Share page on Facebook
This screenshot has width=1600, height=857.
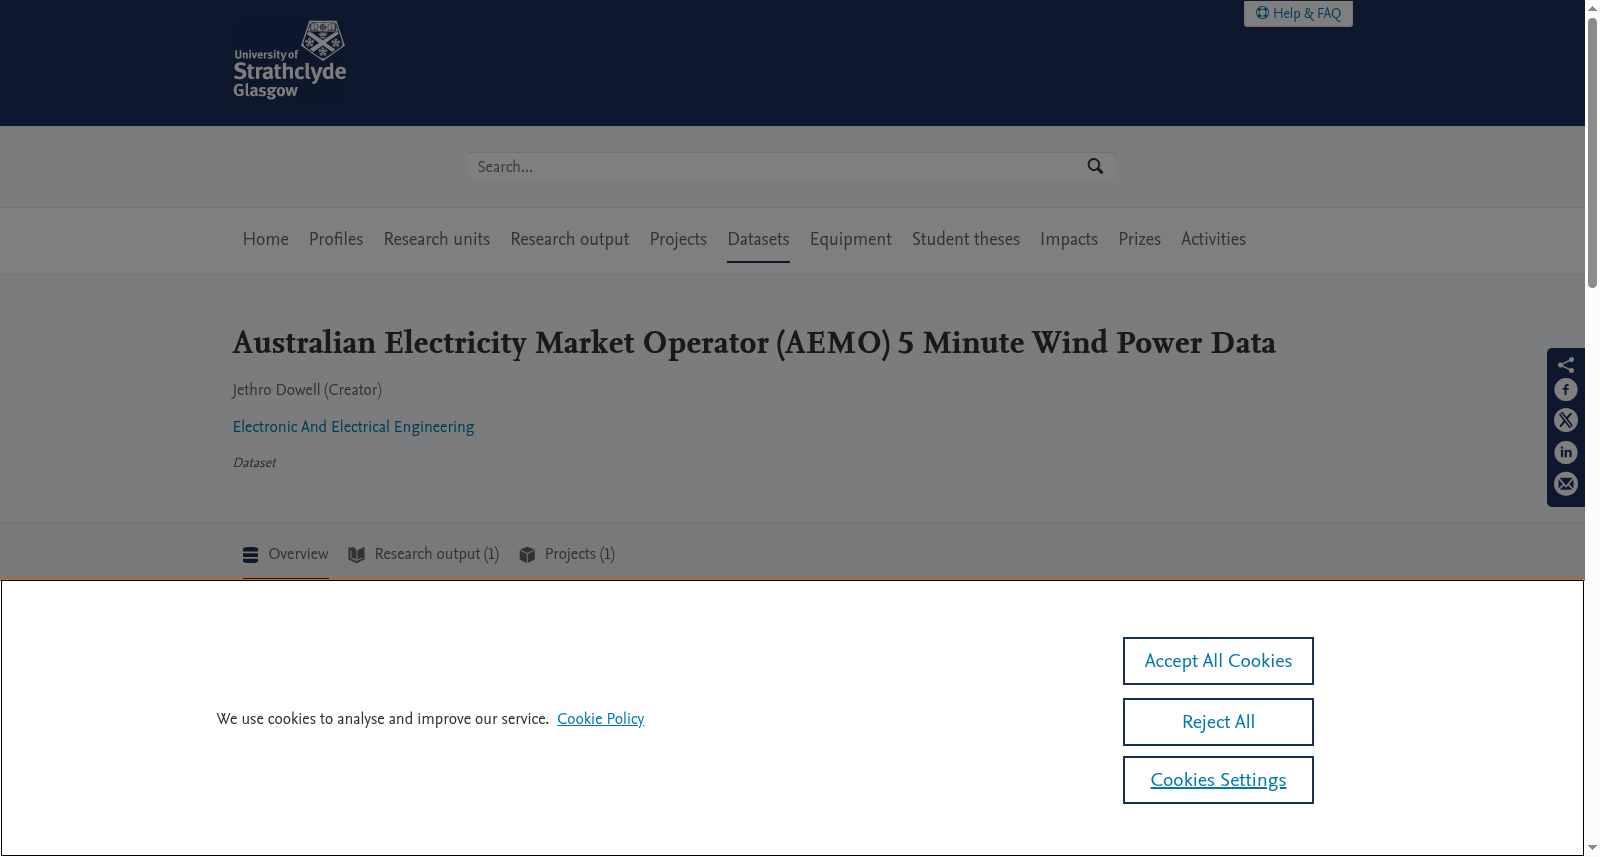tap(1566, 390)
